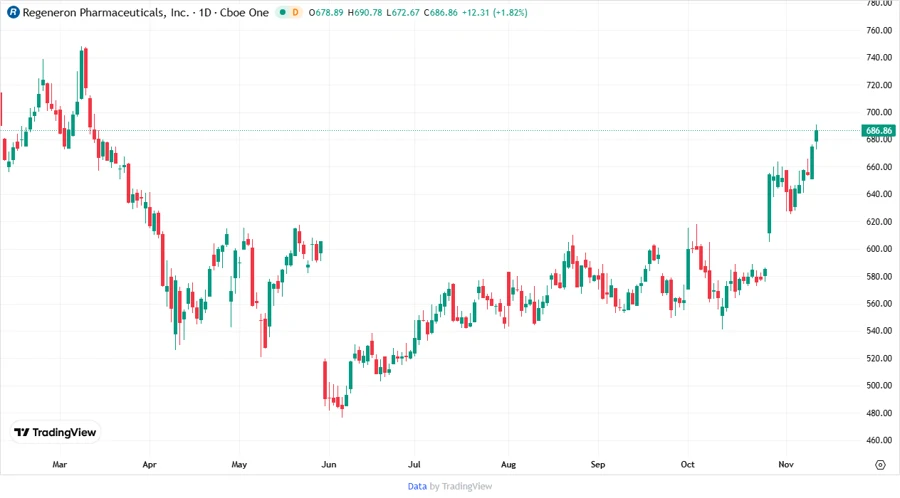Open the 'Data' link below chart
This screenshot has width=900, height=498.
(417, 487)
